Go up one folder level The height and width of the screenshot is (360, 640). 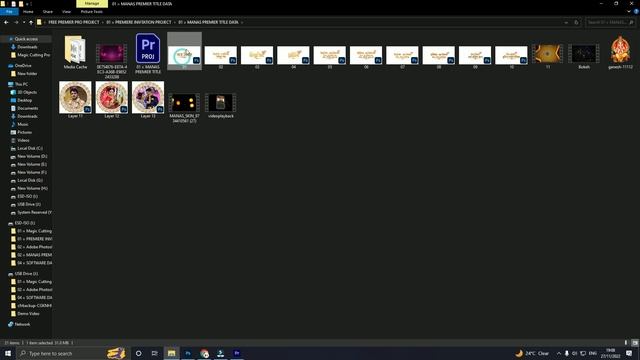coord(31,22)
